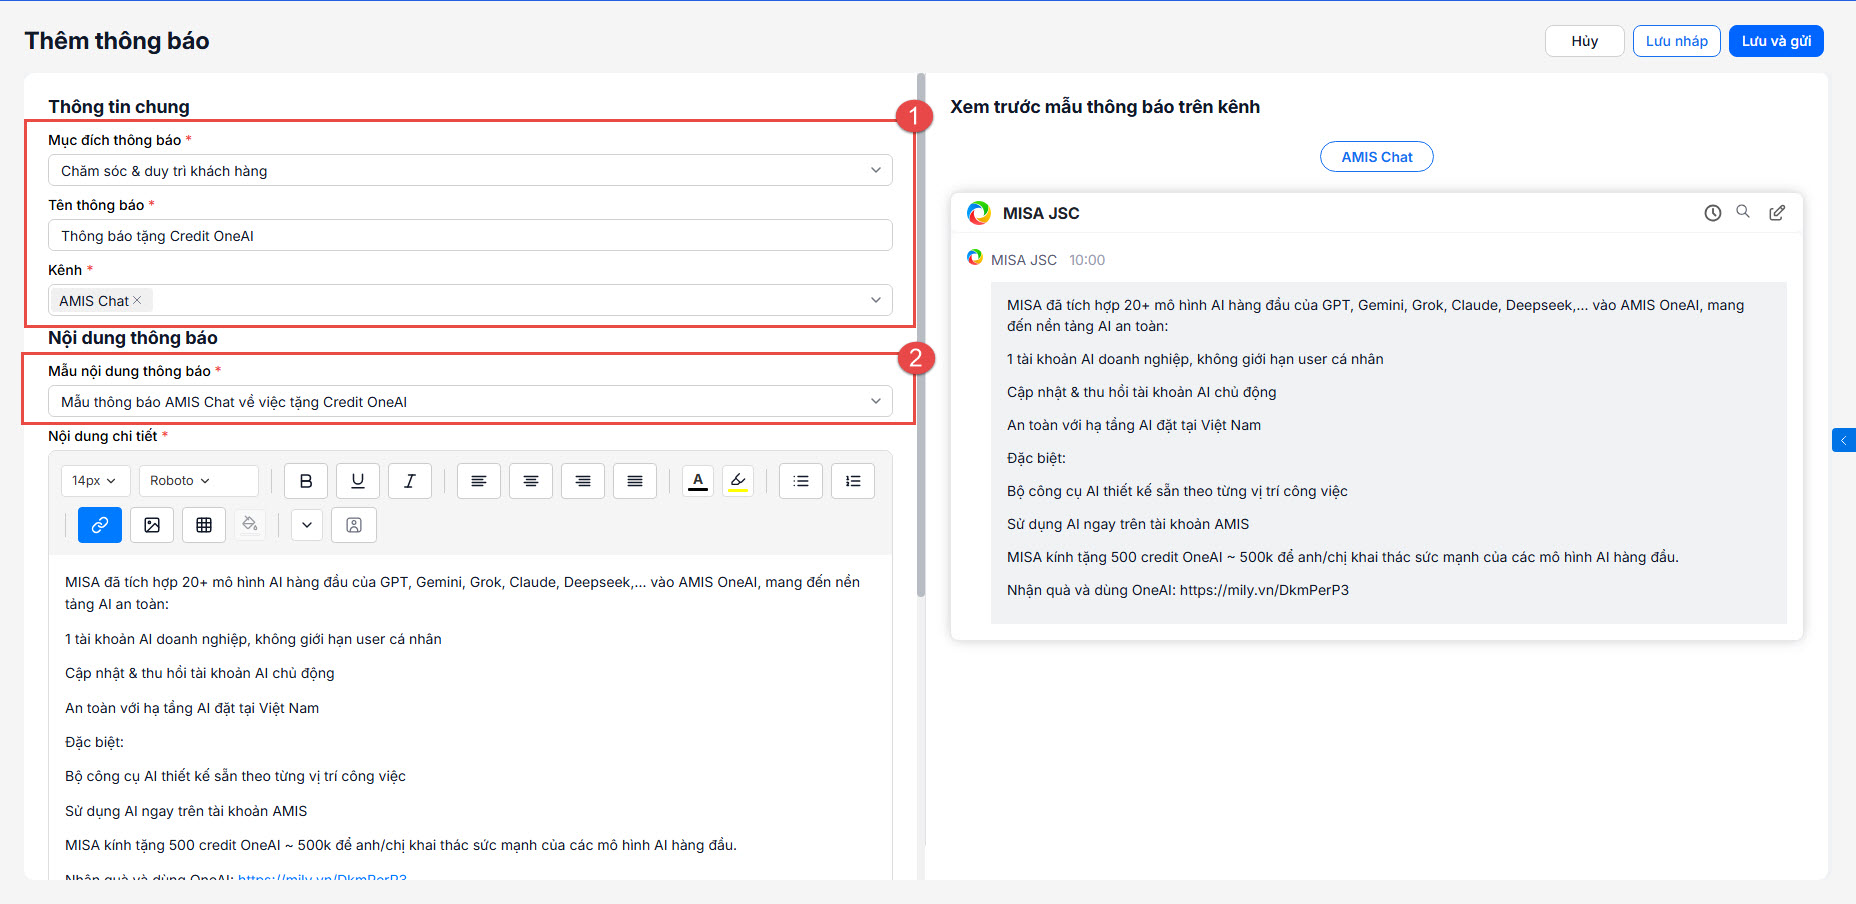Click 'Cập nhật & thu hồi tài khoản' line in editor

200,673
